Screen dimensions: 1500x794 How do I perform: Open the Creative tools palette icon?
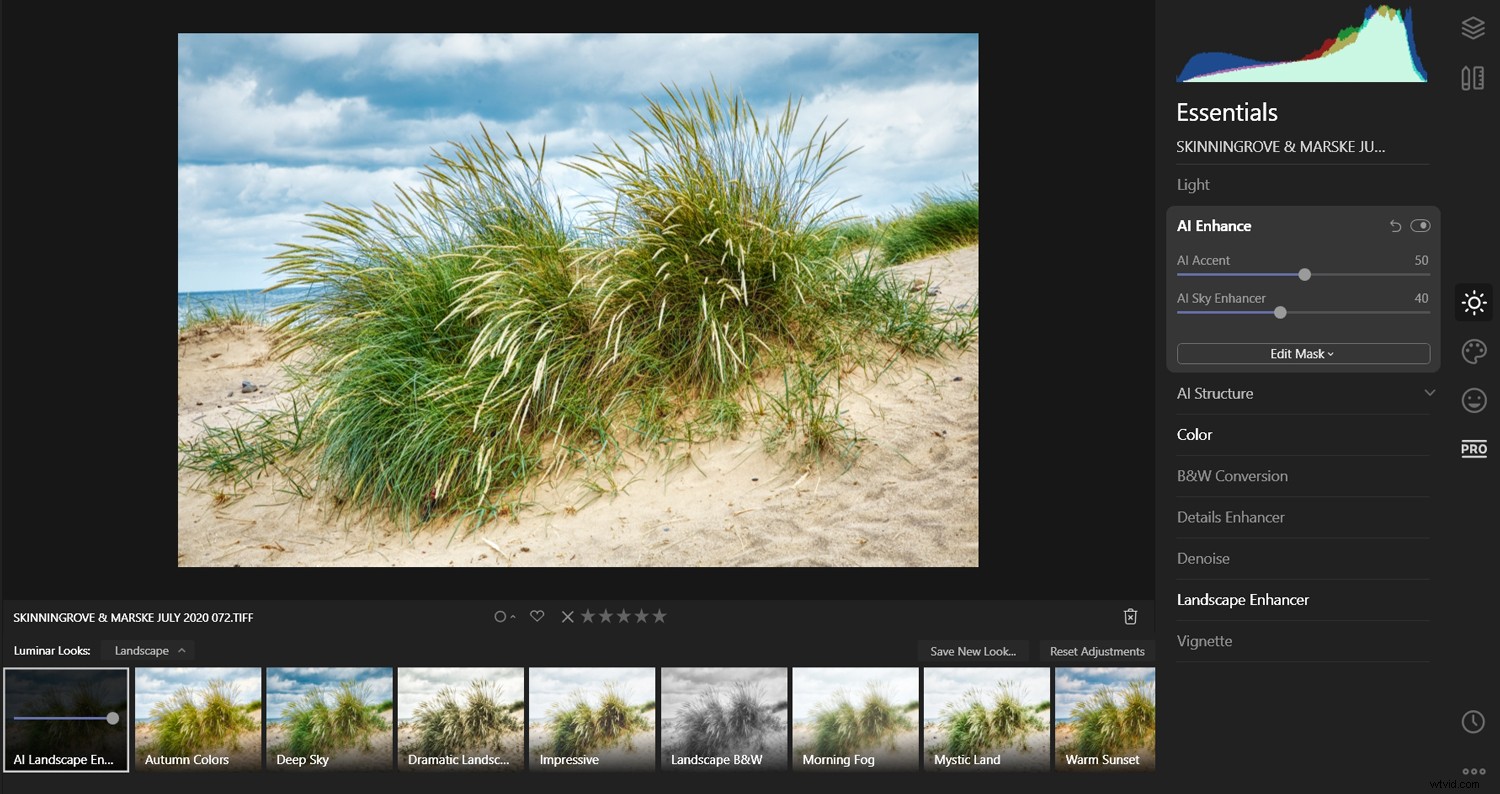[x=1473, y=351]
